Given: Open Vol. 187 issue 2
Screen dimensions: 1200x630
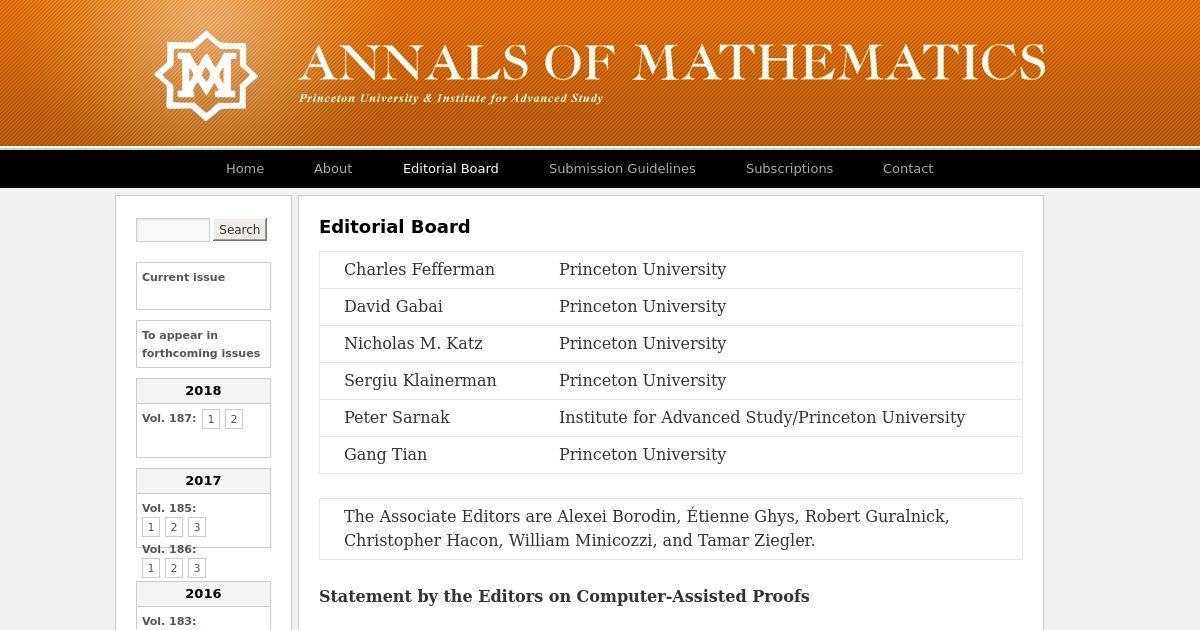Looking at the screenshot, I should 234,419.
